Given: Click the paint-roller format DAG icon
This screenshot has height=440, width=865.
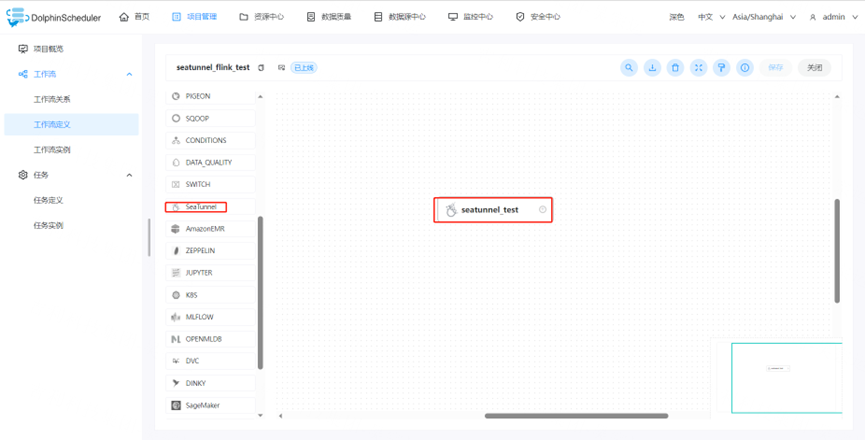Looking at the screenshot, I should pos(722,68).
